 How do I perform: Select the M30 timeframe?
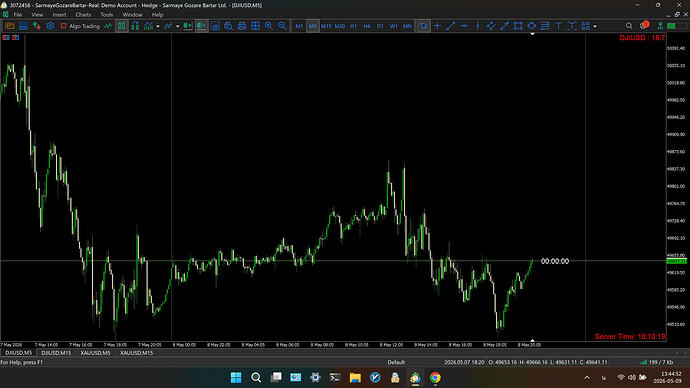tap(340, 26)
